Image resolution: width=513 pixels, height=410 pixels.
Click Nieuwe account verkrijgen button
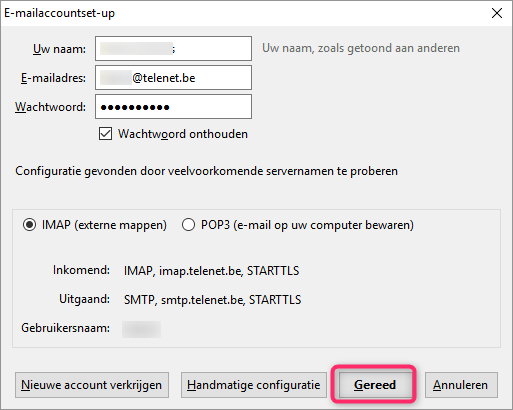click(x=92, y=385)
